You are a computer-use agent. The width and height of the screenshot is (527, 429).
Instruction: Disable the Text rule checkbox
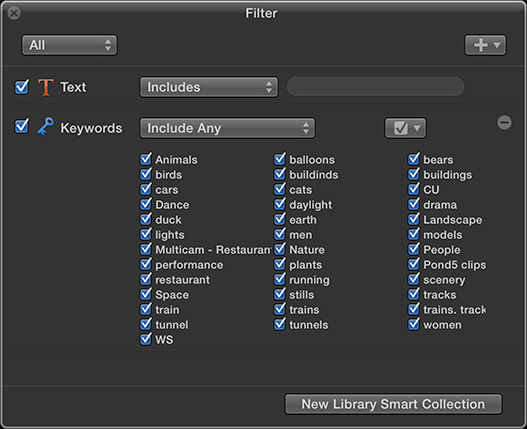pyautogui.click(x=22, y=87)
